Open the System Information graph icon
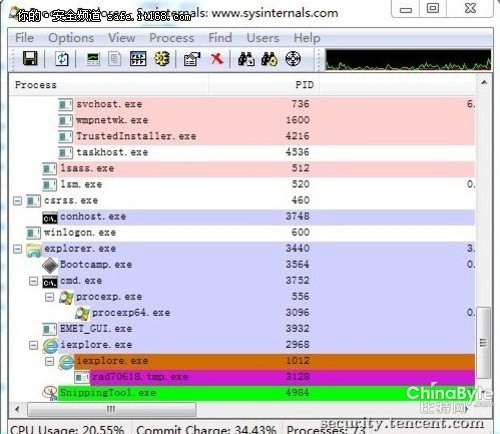Screen dimensions: 500x434 tap(93, 59)
